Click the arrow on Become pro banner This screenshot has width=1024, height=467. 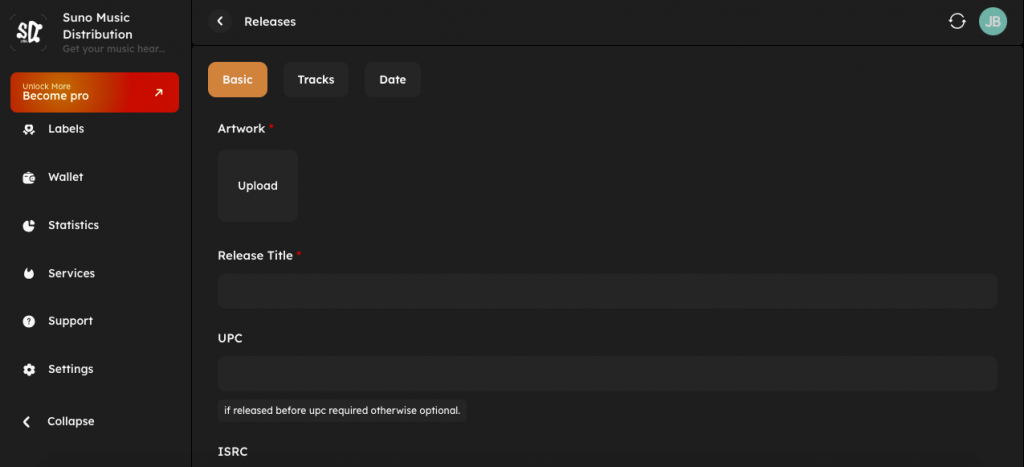(x=158, y=93)
